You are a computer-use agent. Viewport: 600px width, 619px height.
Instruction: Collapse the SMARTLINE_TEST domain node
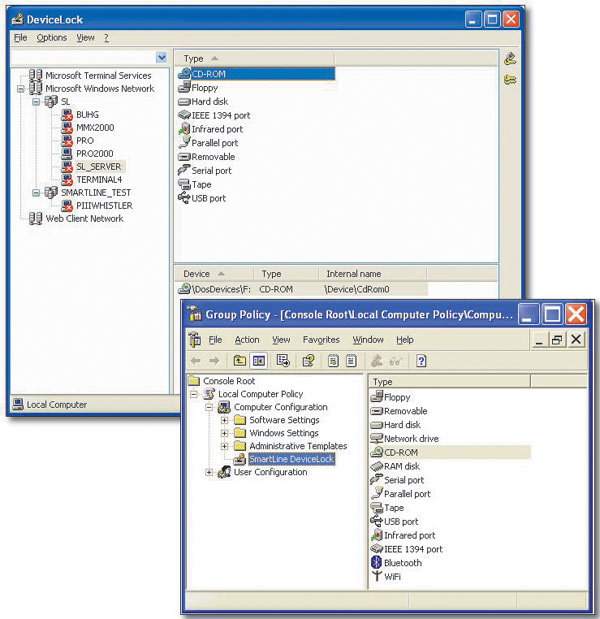tap(36, 193)
